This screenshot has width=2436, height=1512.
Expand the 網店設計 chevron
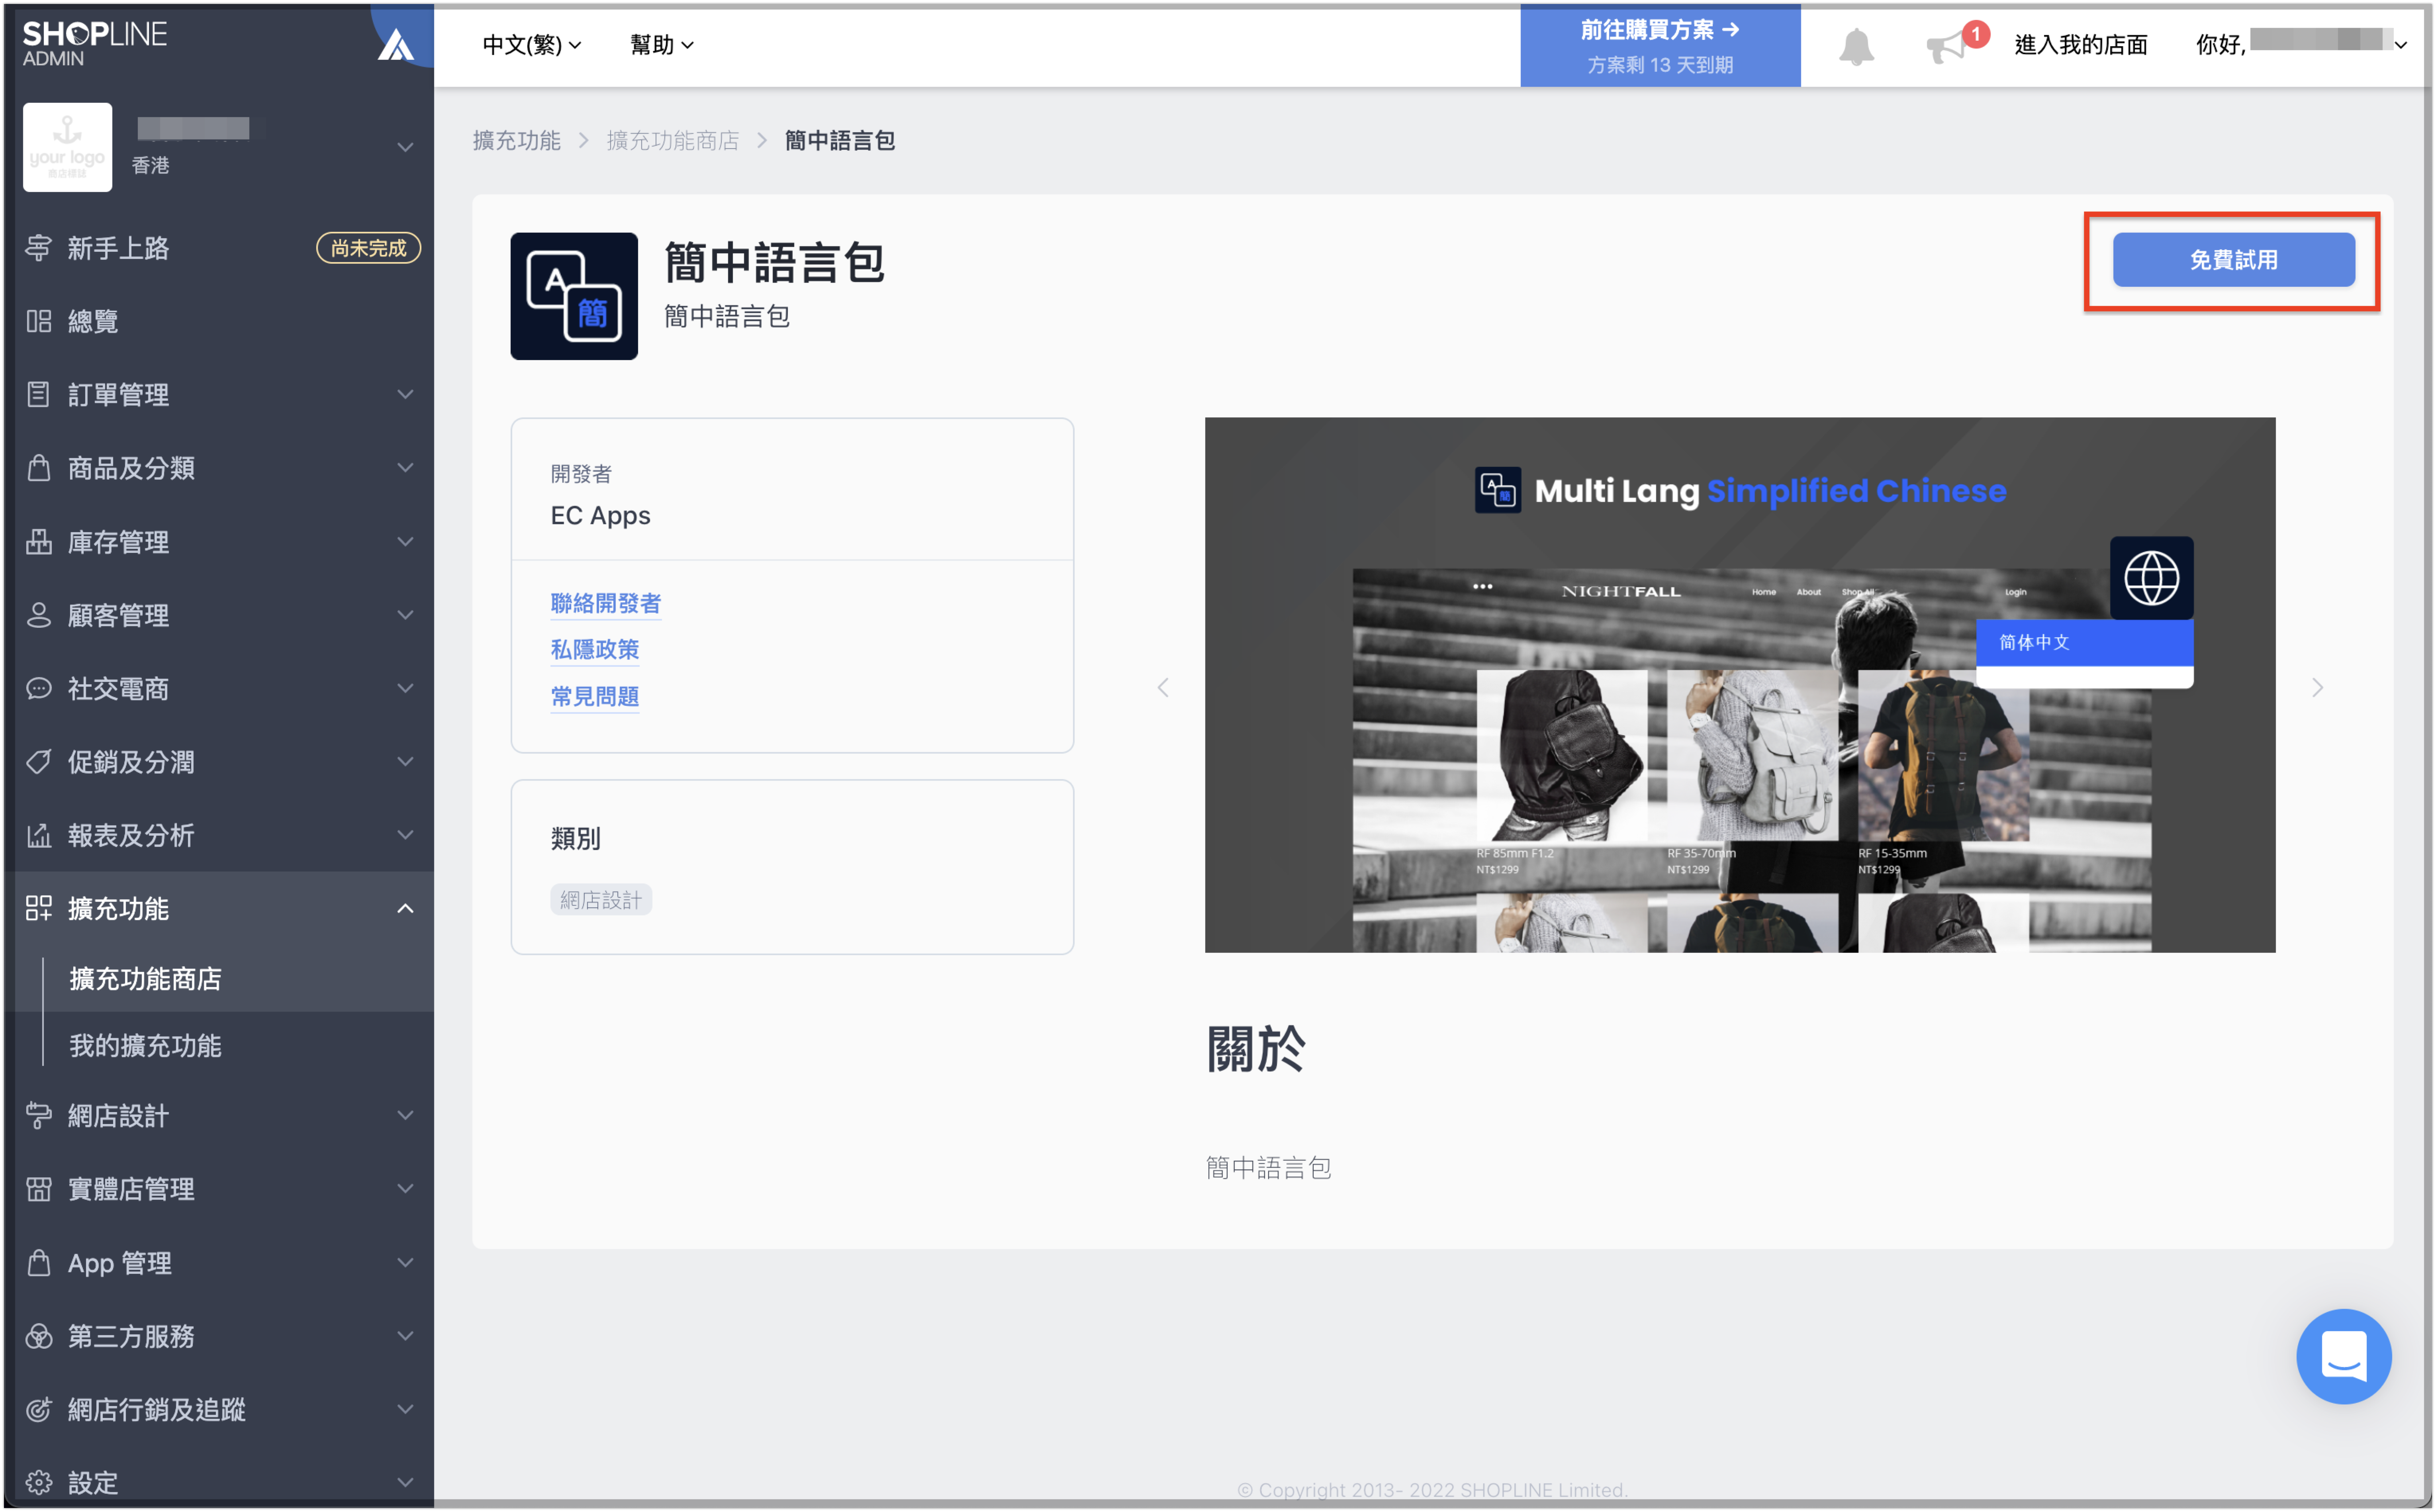(405, 1115)
